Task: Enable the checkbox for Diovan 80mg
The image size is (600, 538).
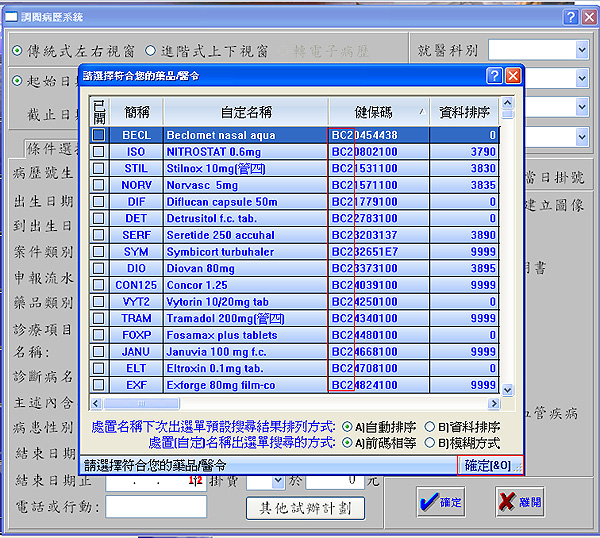Action: pos(98,268)
